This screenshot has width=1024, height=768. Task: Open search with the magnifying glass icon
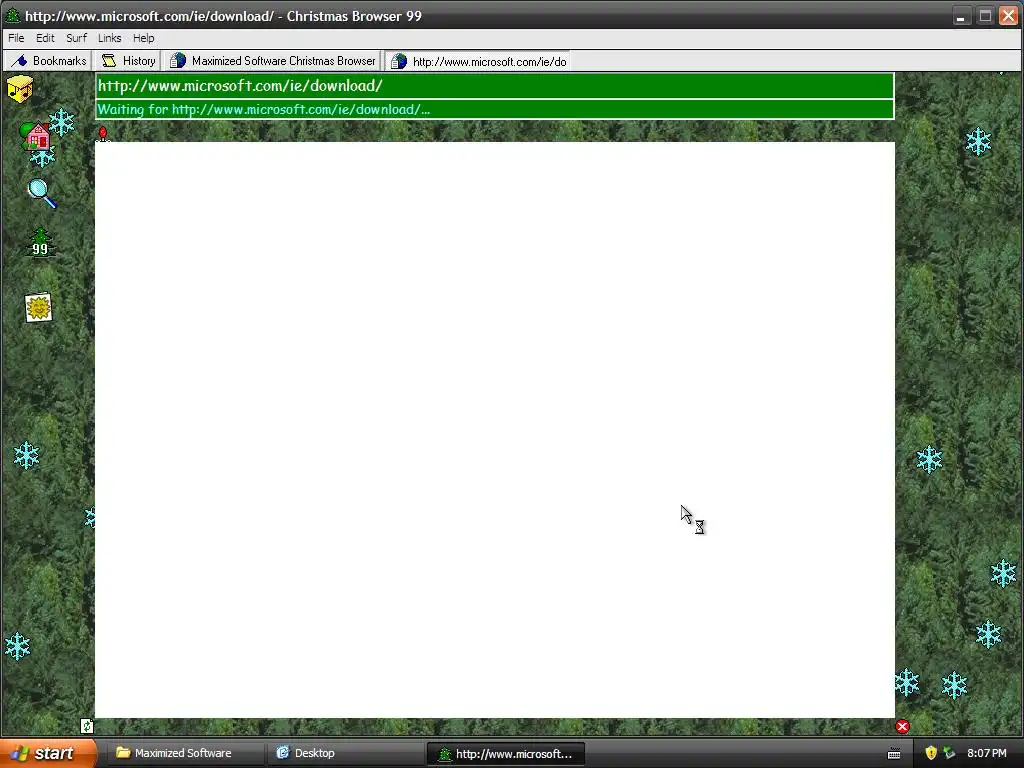(x=42, y=193)
